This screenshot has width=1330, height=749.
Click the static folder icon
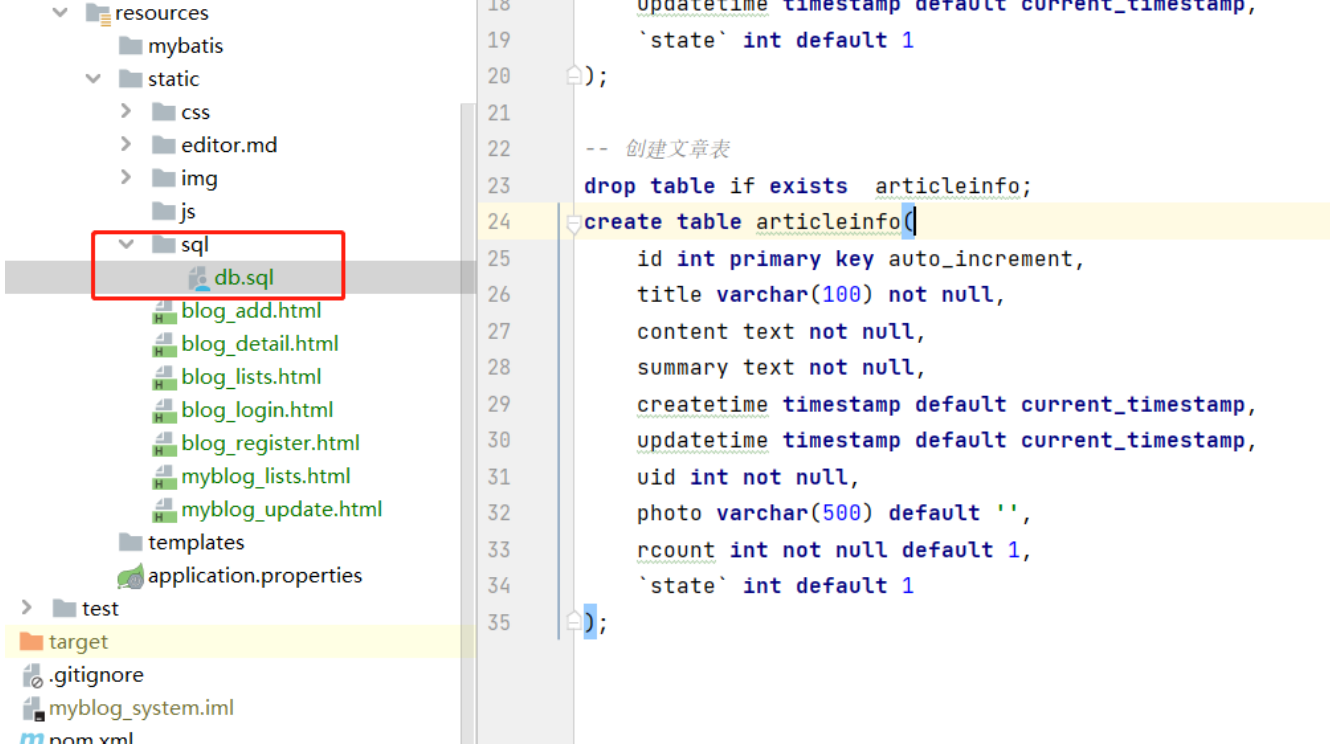(x=130, y=78)
